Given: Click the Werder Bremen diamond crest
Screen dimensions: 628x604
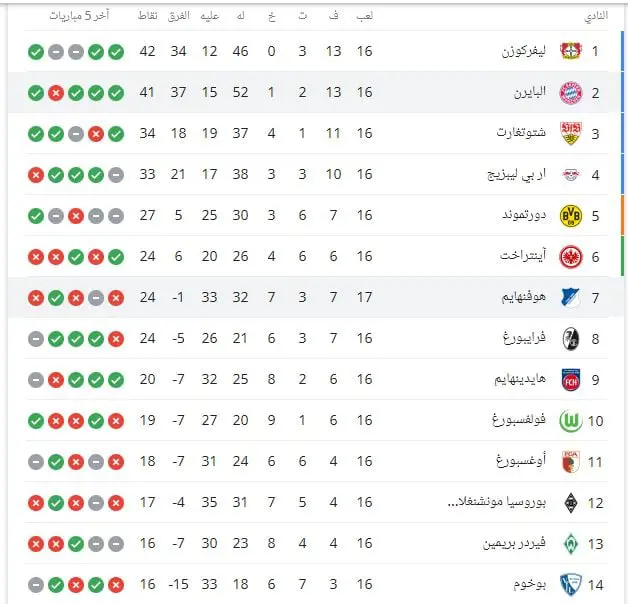Looking at the screenshot, I should (570, 544).
